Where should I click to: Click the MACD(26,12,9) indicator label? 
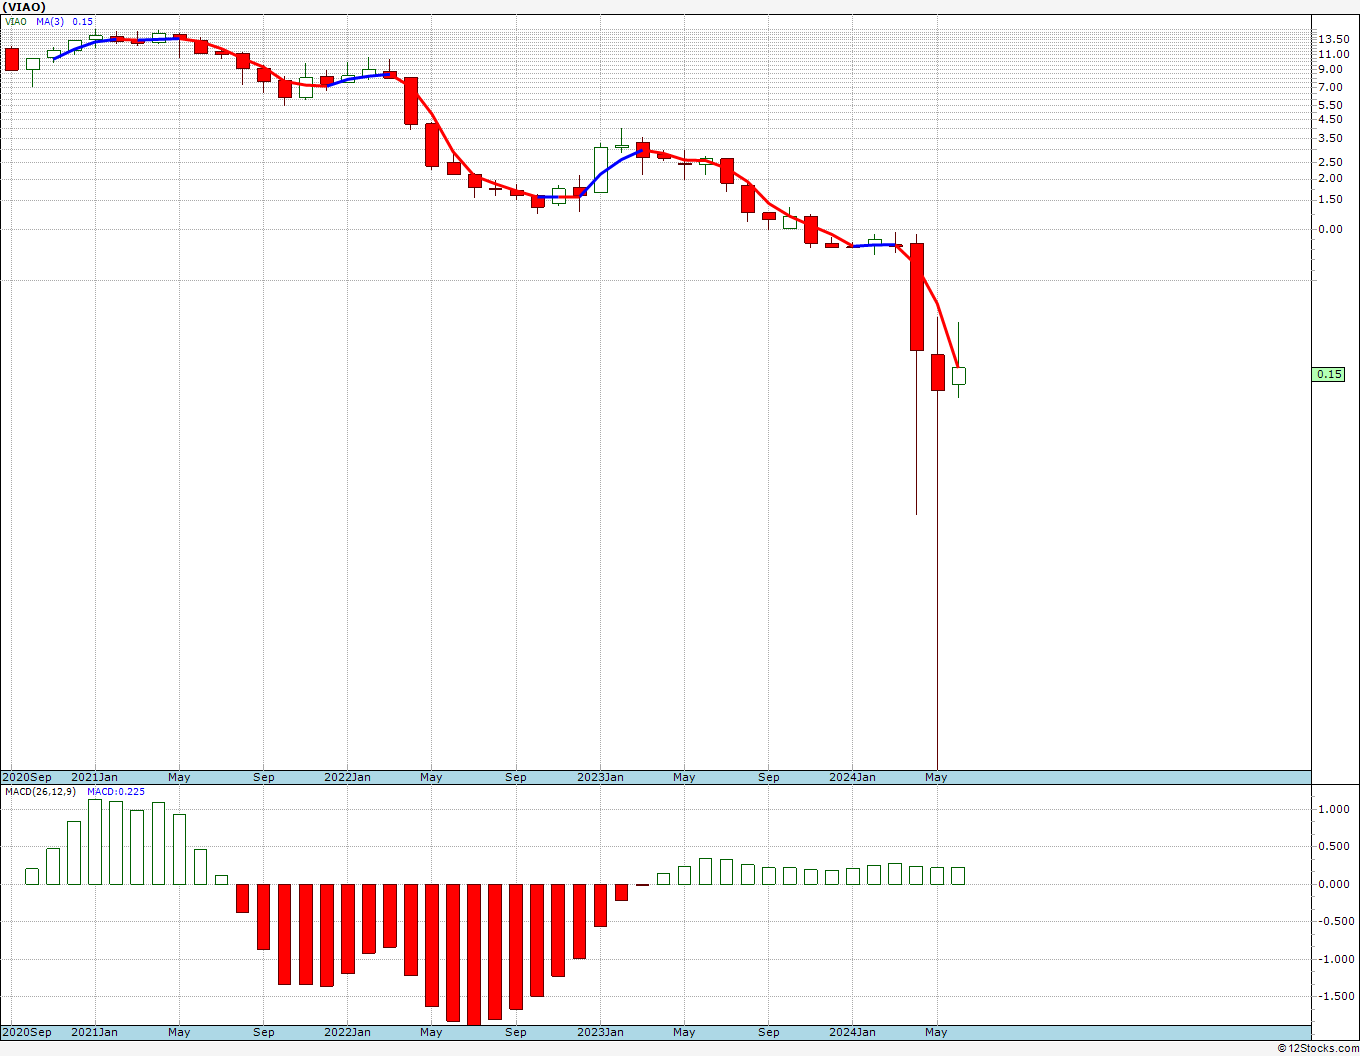(x=40, y=791)
